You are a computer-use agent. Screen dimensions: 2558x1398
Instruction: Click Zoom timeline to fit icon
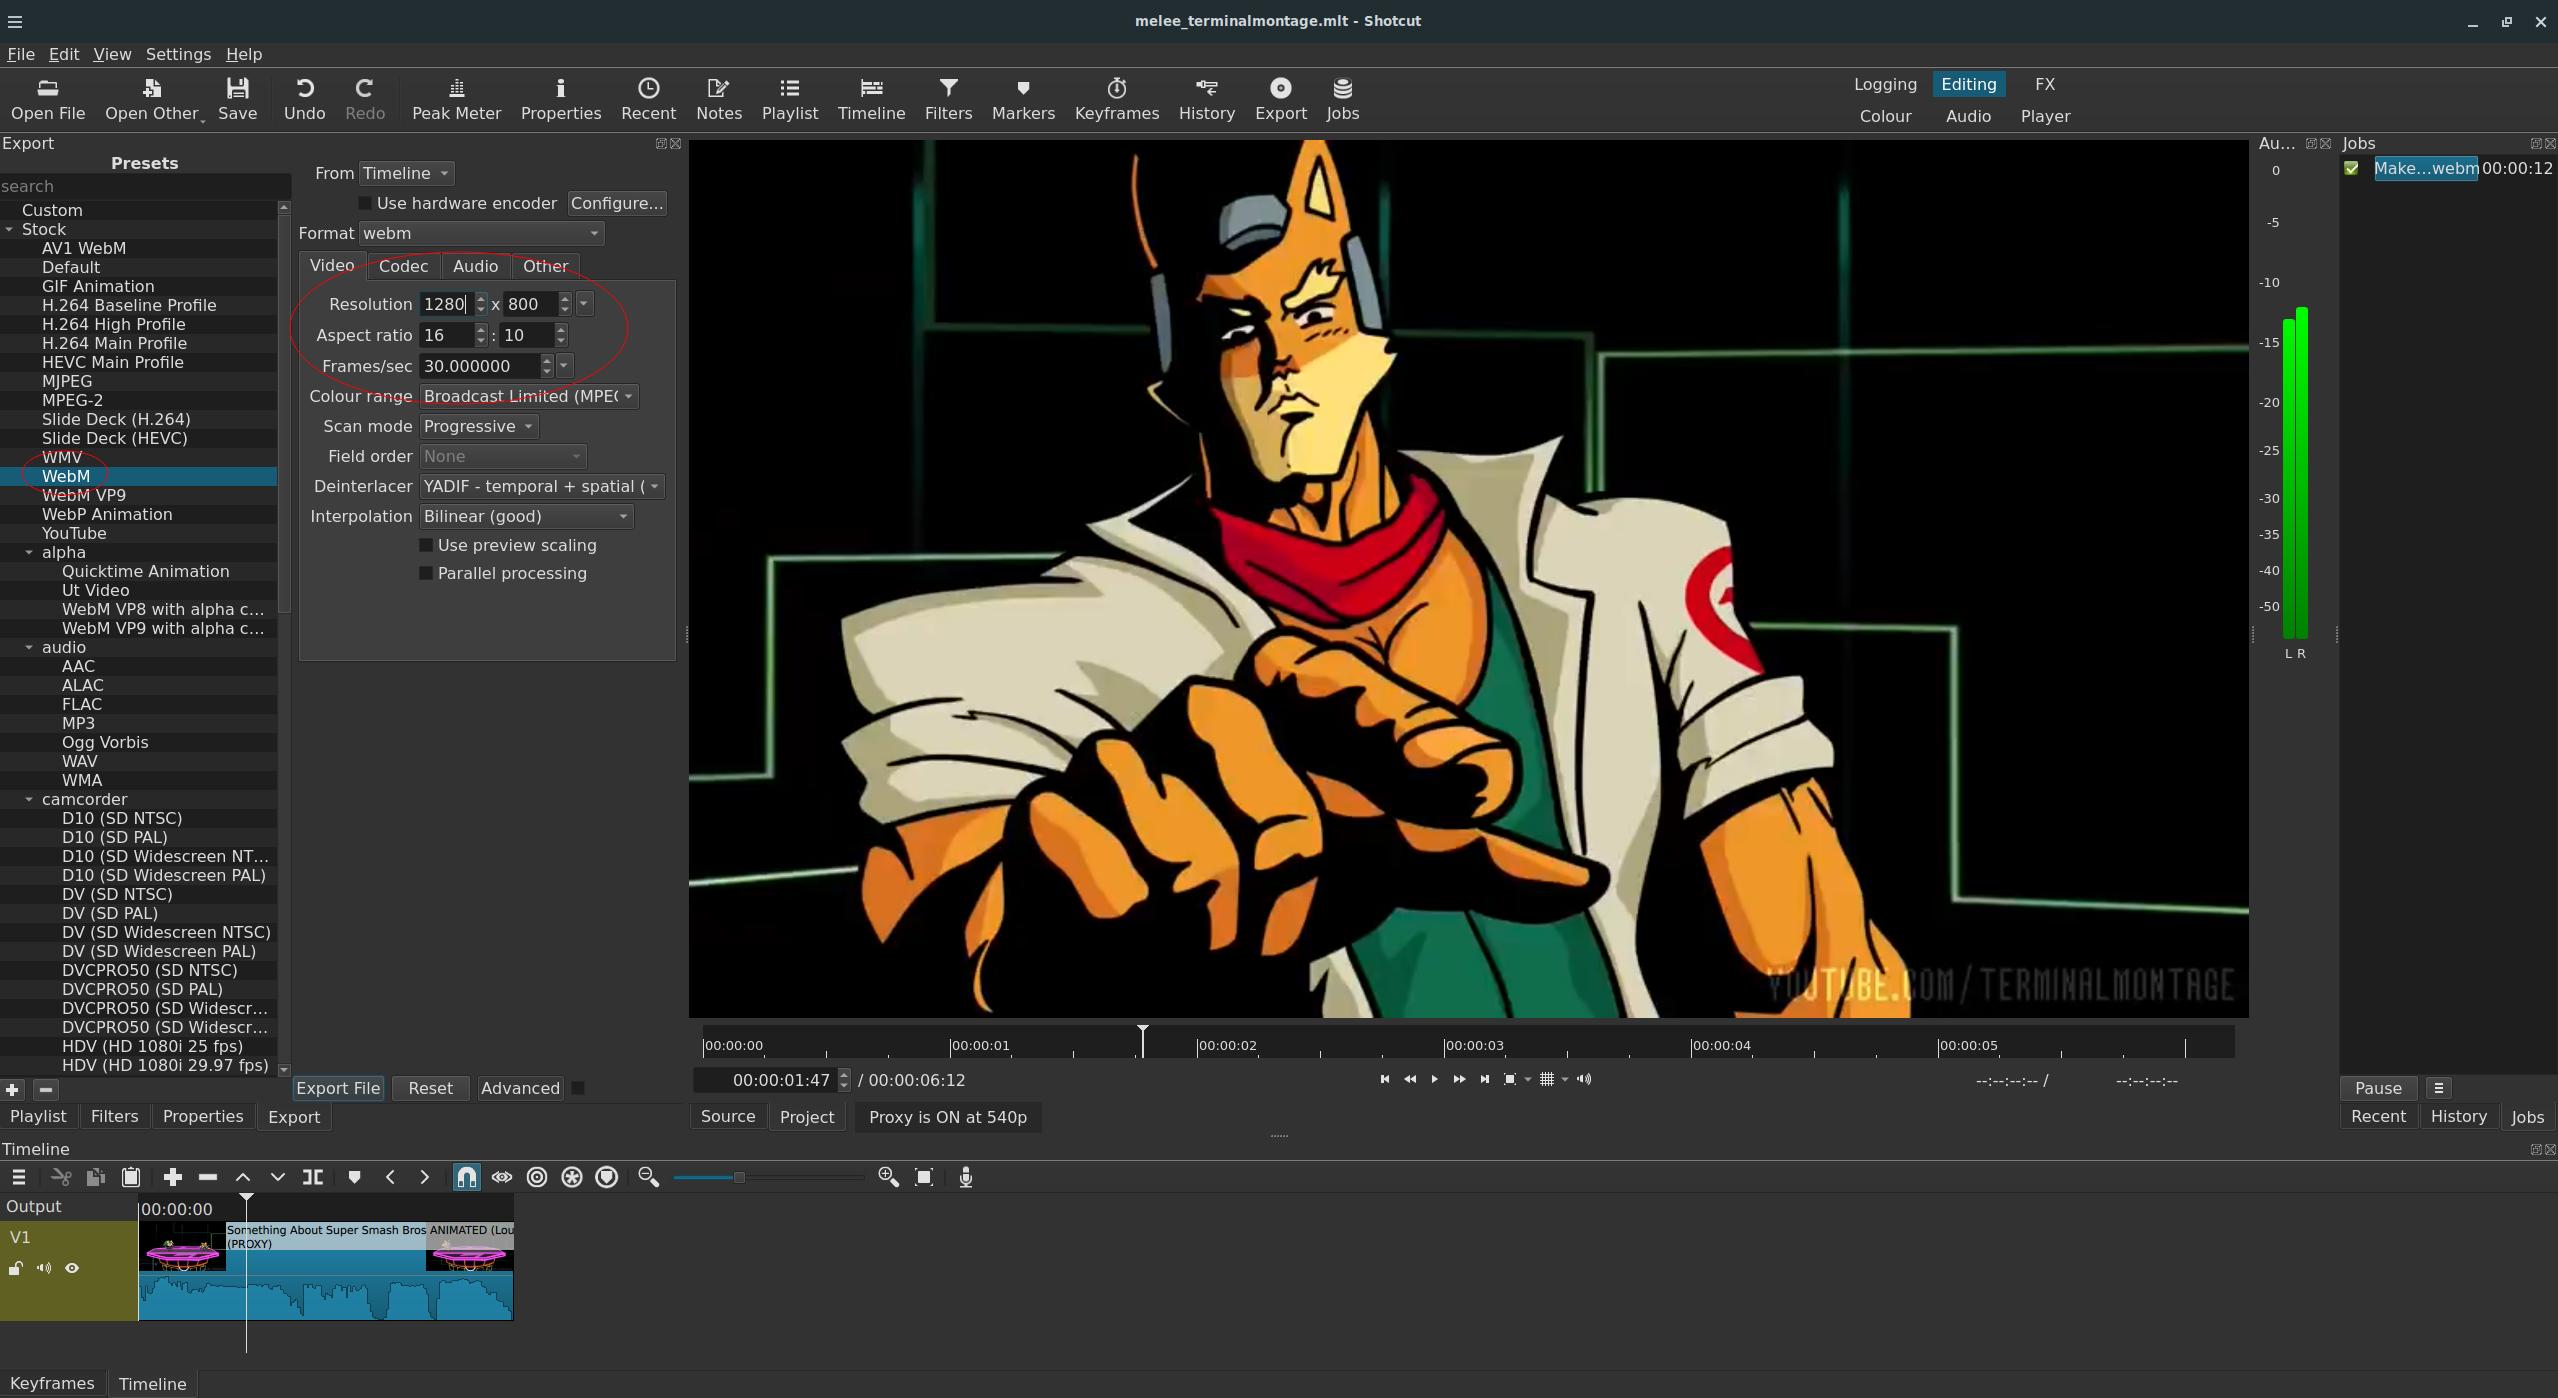924,1177
